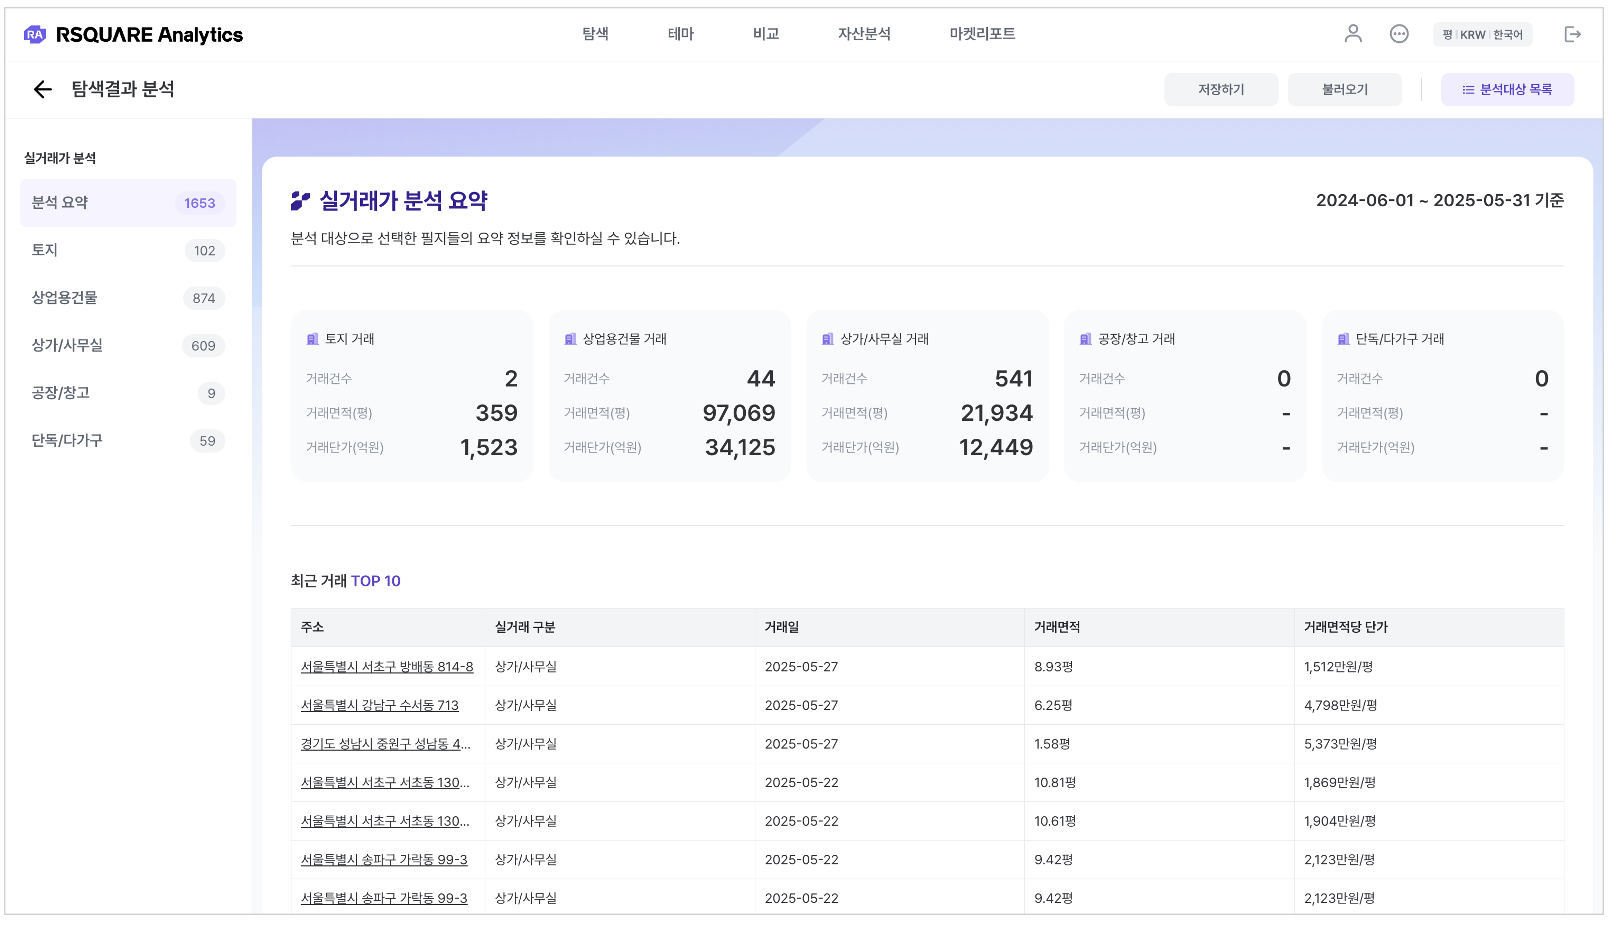Screen dimensions: 1614x926
Task: Open the 분석대상 목록 list button
Action: click(x=1506, y=90)
